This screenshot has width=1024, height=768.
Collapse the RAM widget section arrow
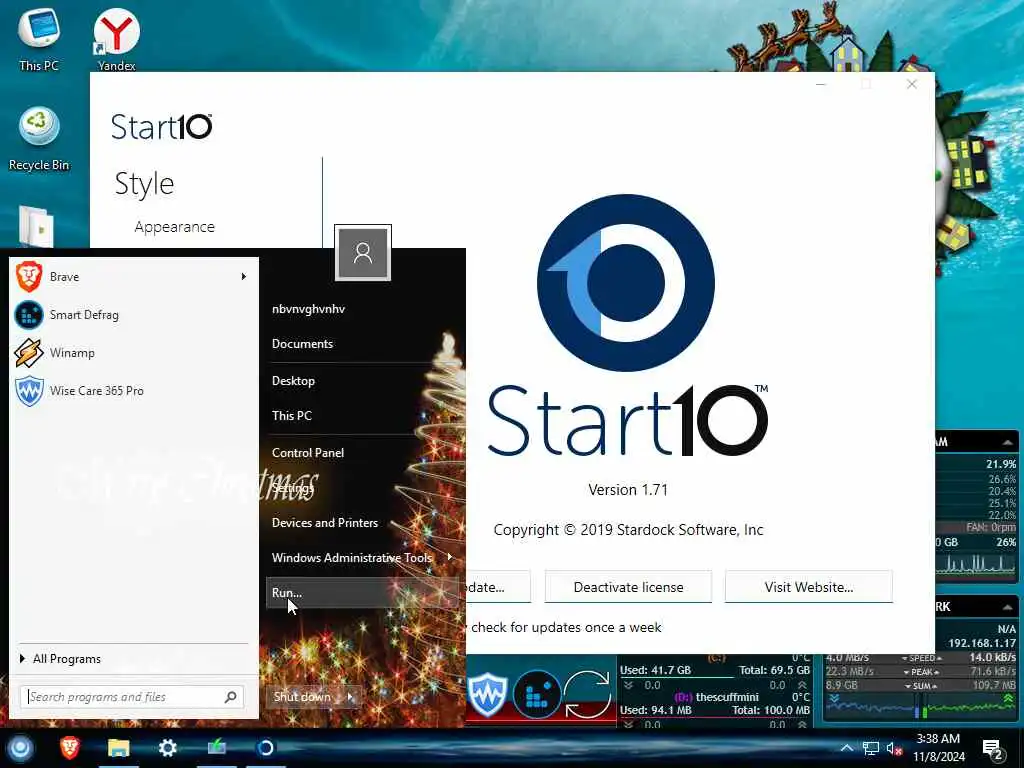pyautogui.click(x=1008, y=443)
